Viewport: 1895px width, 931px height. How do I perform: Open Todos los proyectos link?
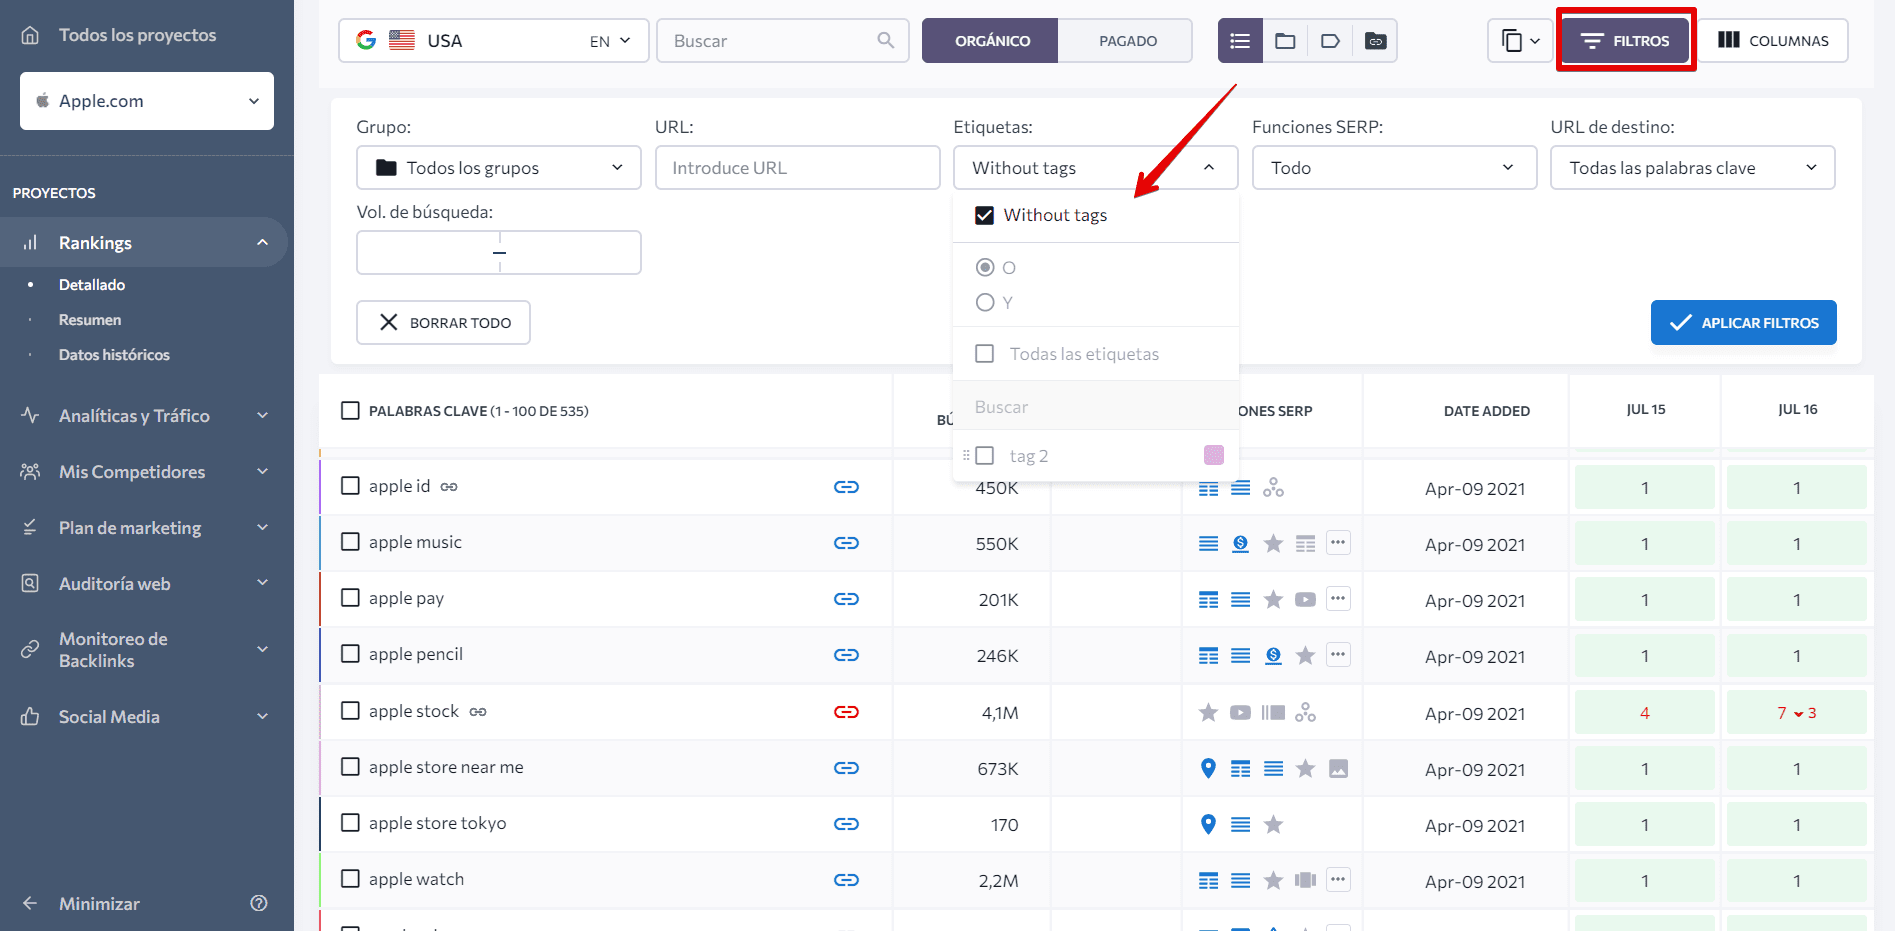tap(137, 35)
